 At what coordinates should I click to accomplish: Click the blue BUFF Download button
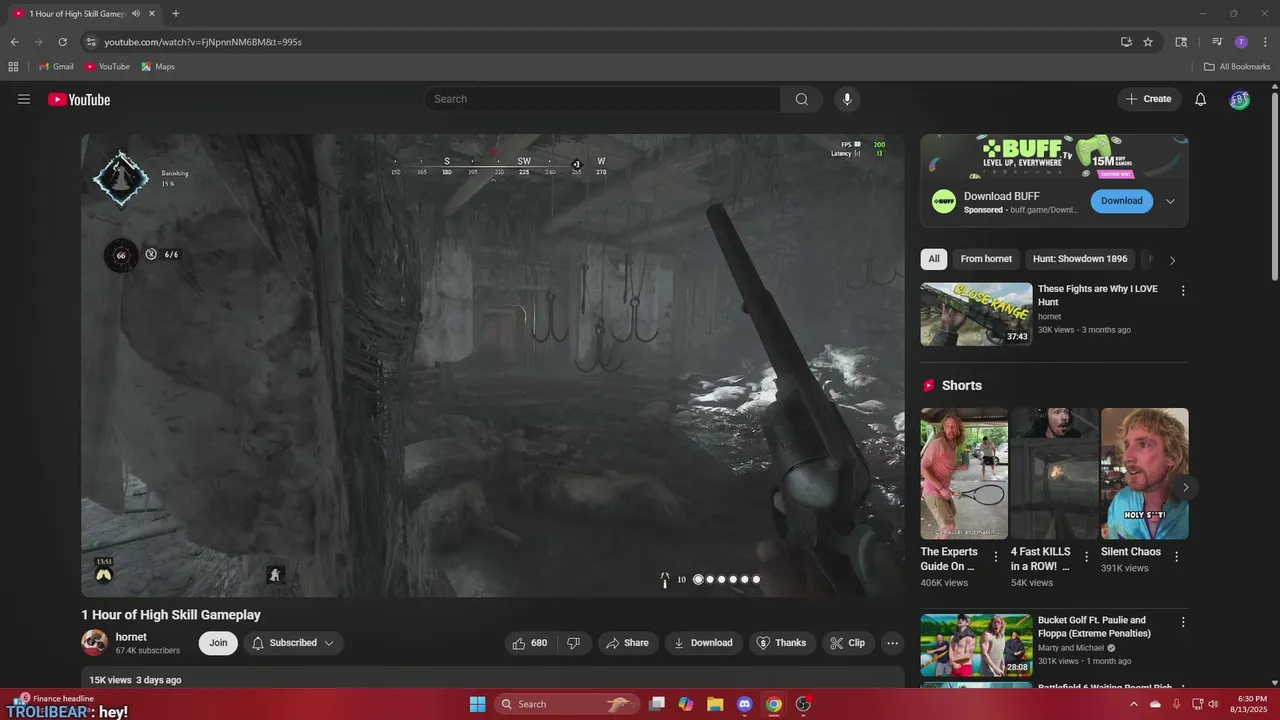click(x=1121, y=201)
